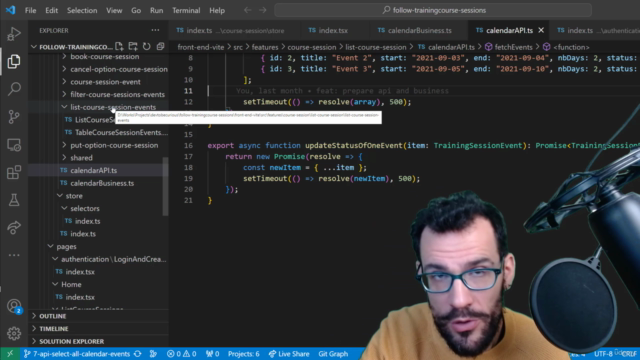Open remote window indicator in status bar
The height and width of the screenshot is (360, 640).
(10, 354)
